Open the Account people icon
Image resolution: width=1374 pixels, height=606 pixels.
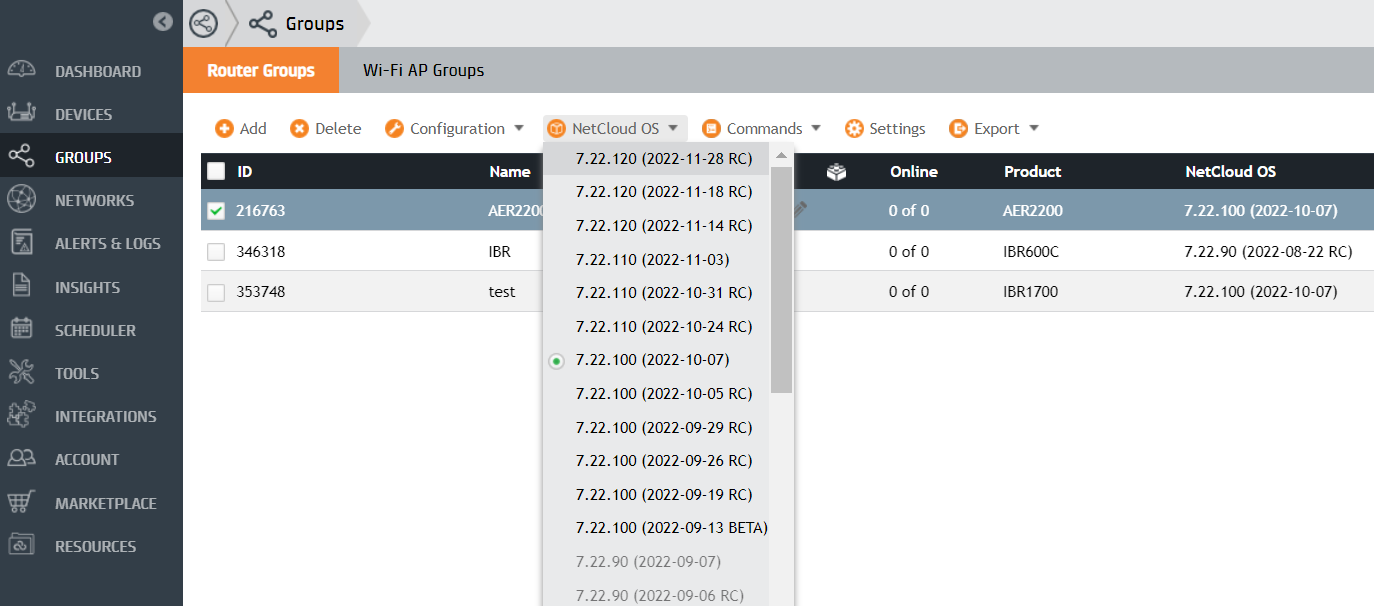click(x=22, y=459)
